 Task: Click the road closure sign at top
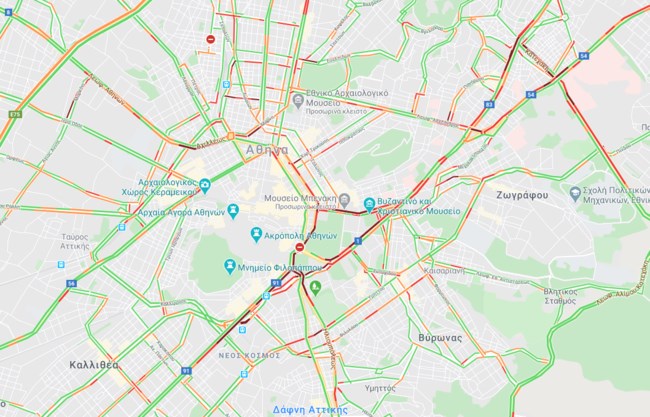pos(211,39)
